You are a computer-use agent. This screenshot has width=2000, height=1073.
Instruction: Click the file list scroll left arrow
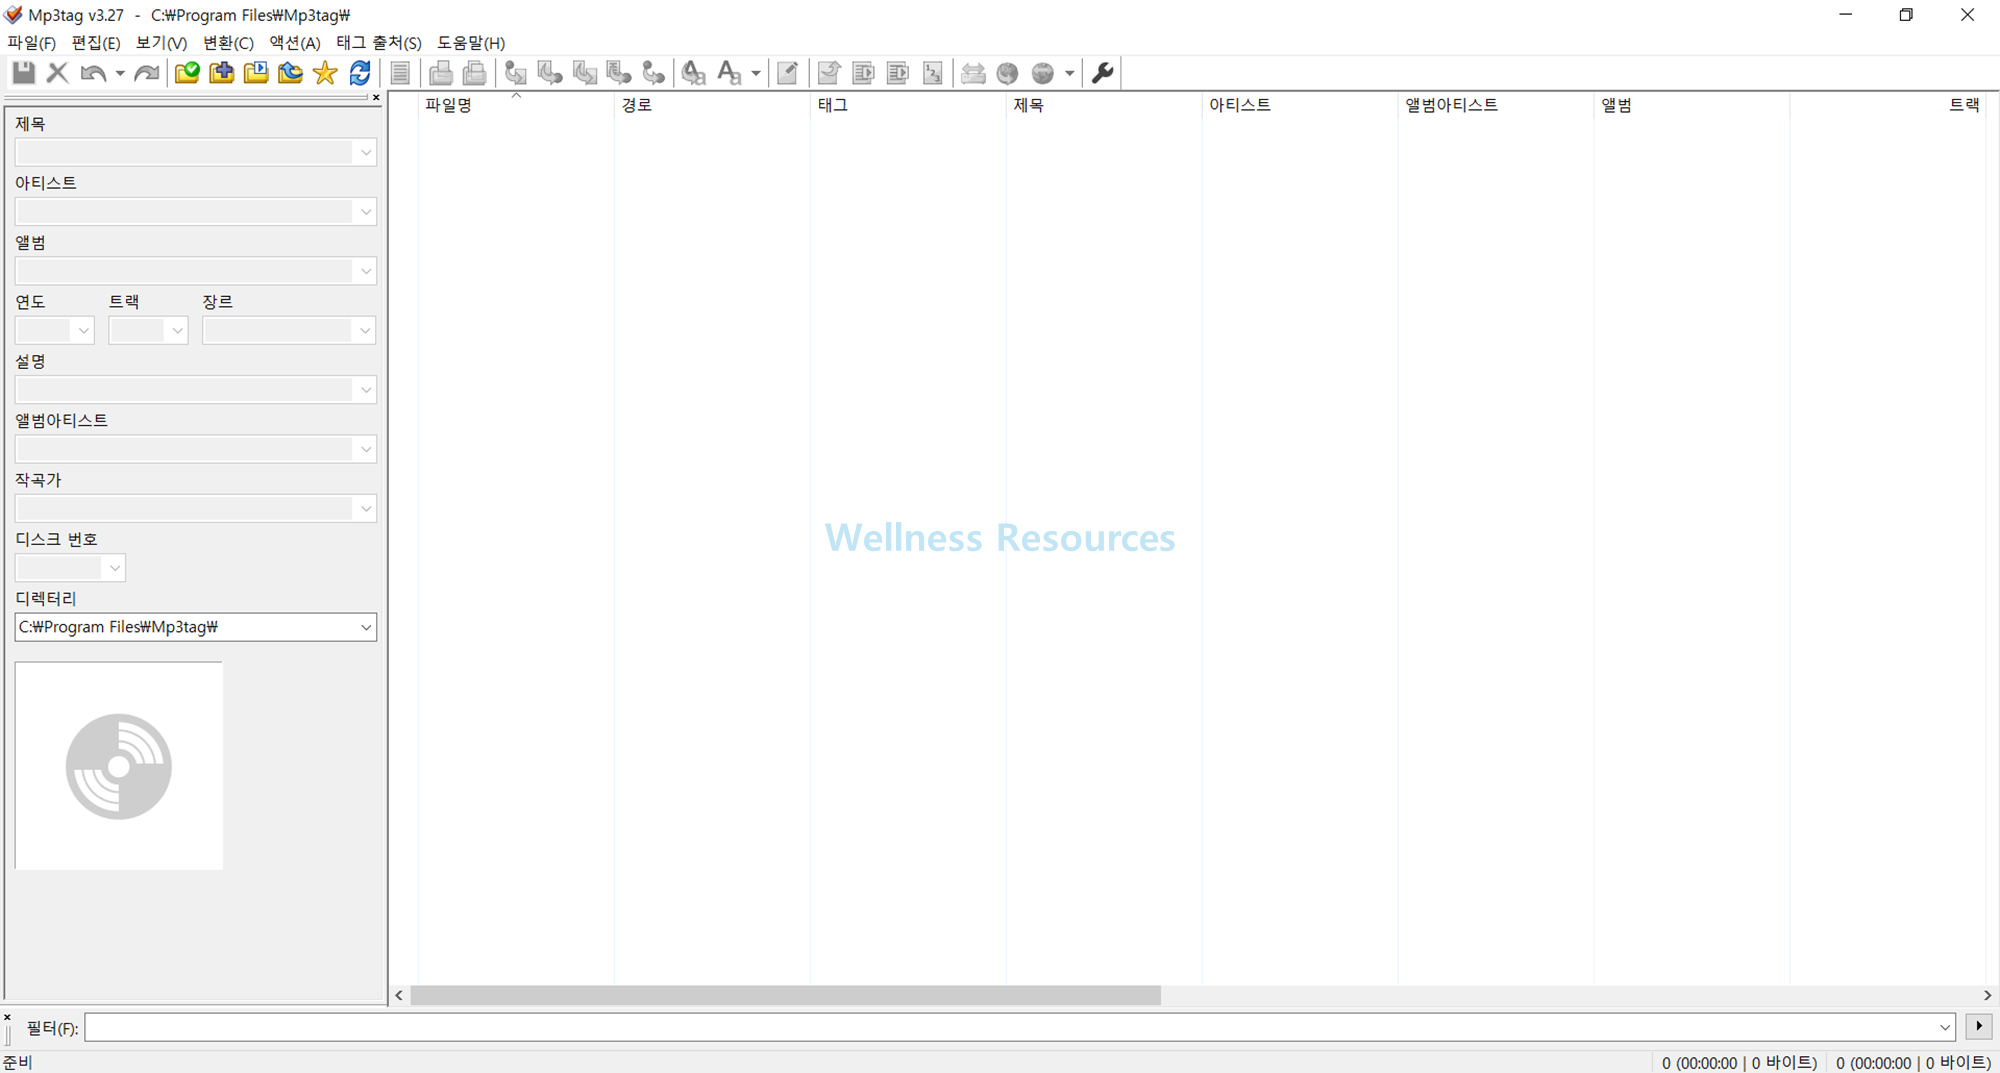(x=399, y=995)
